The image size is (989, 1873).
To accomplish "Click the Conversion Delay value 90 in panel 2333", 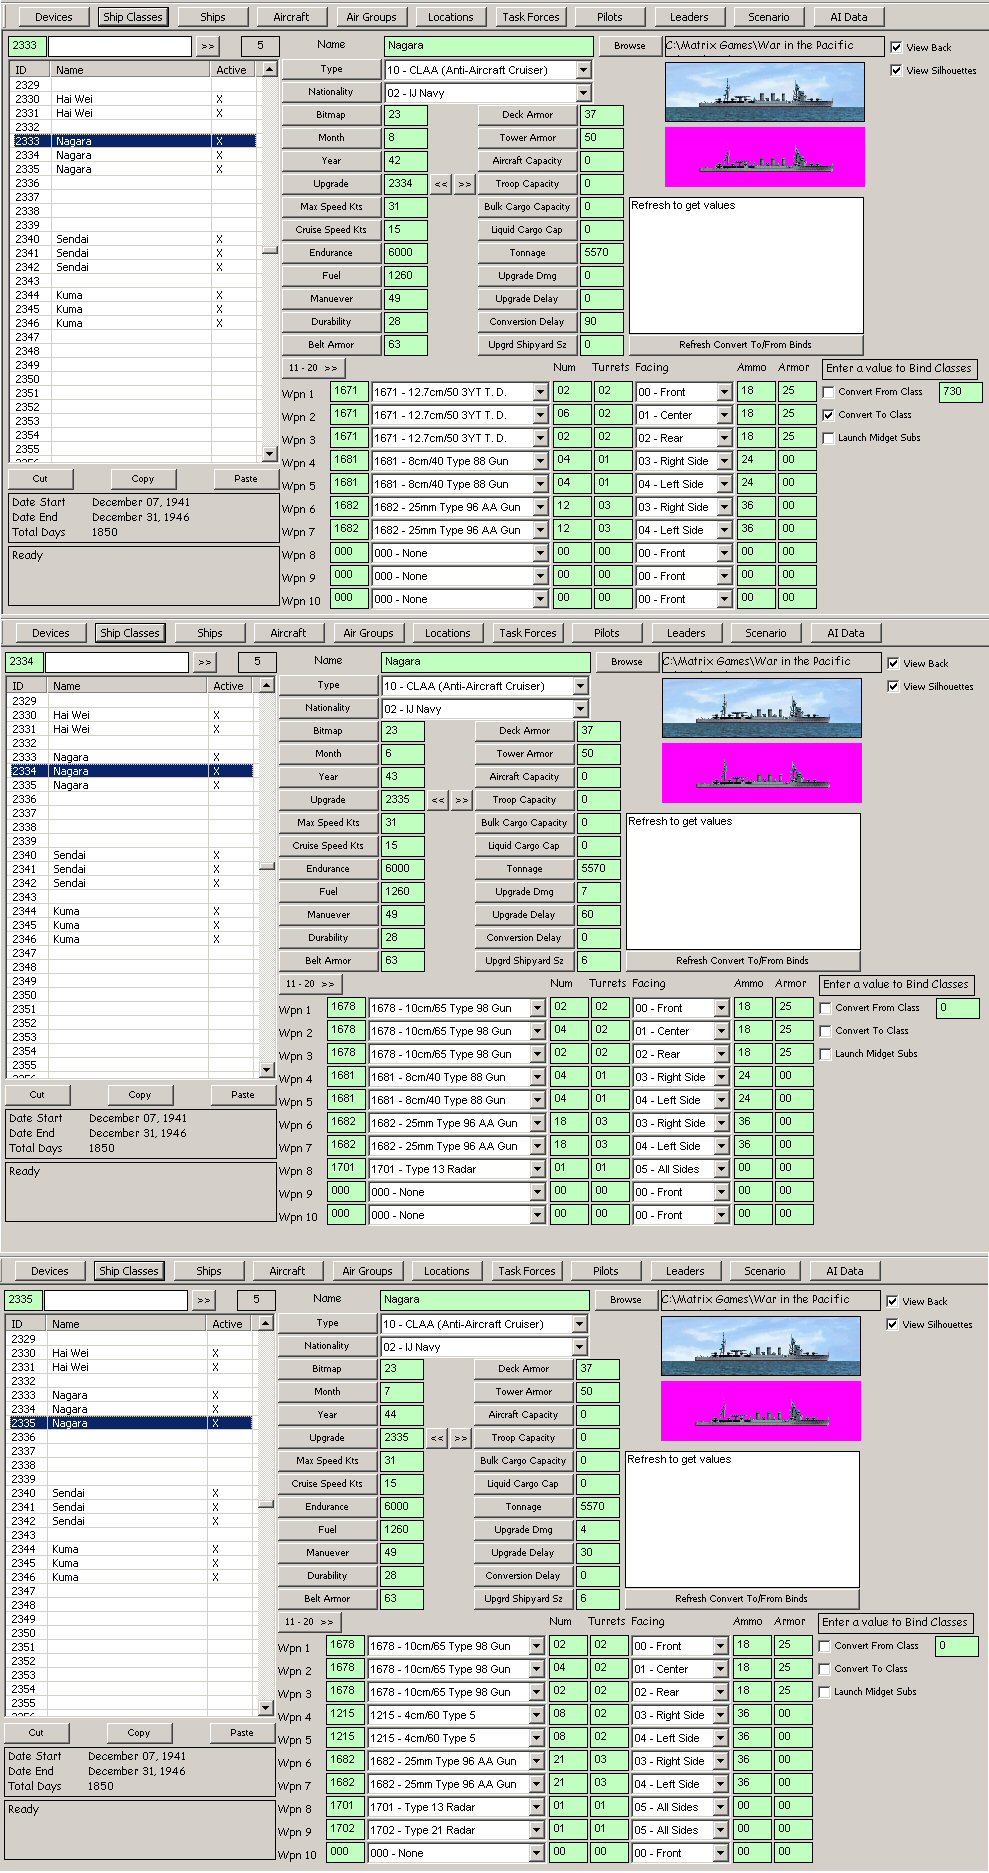I will (601, 322).
